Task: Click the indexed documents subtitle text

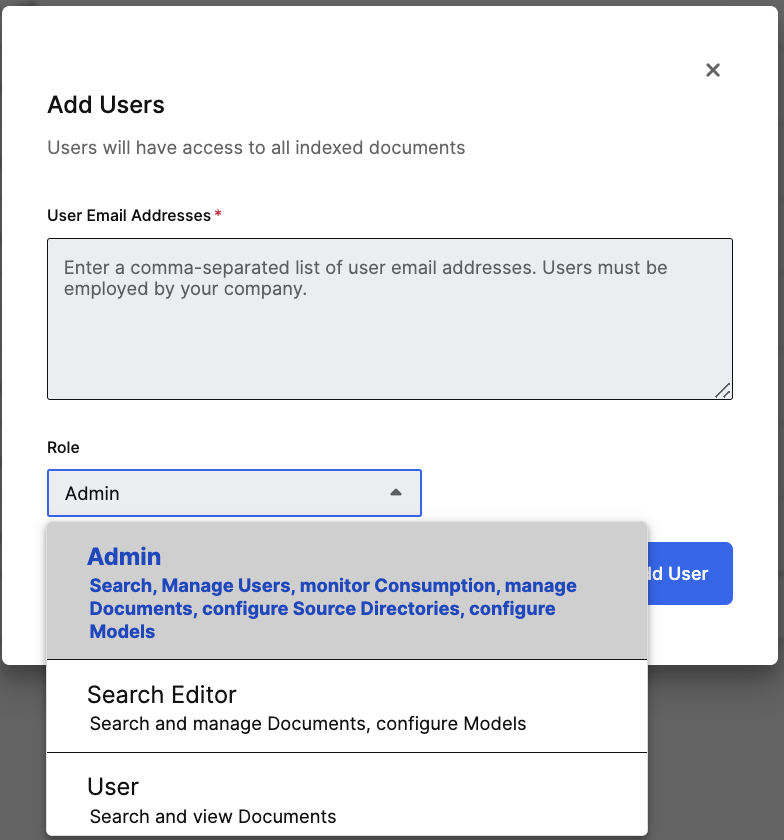Action: pos(256,148)
